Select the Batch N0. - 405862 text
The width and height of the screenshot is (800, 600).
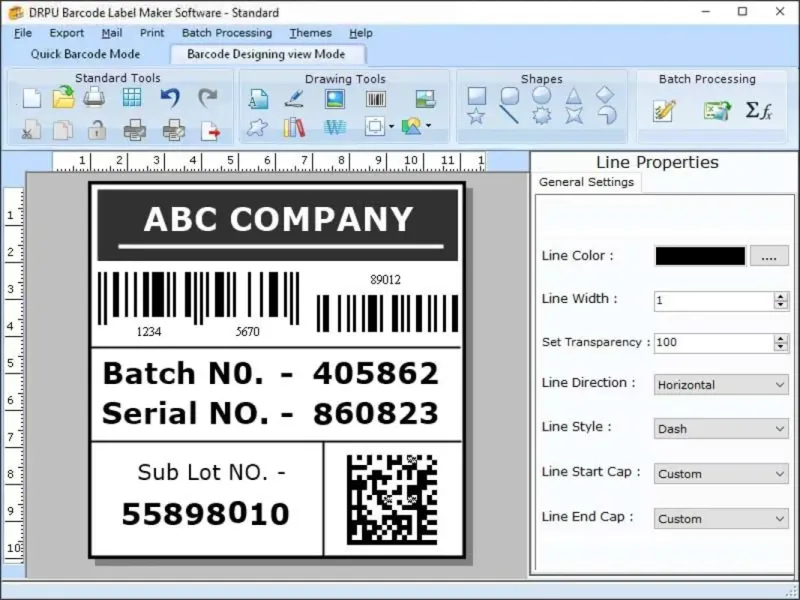(x=270, y=374)
